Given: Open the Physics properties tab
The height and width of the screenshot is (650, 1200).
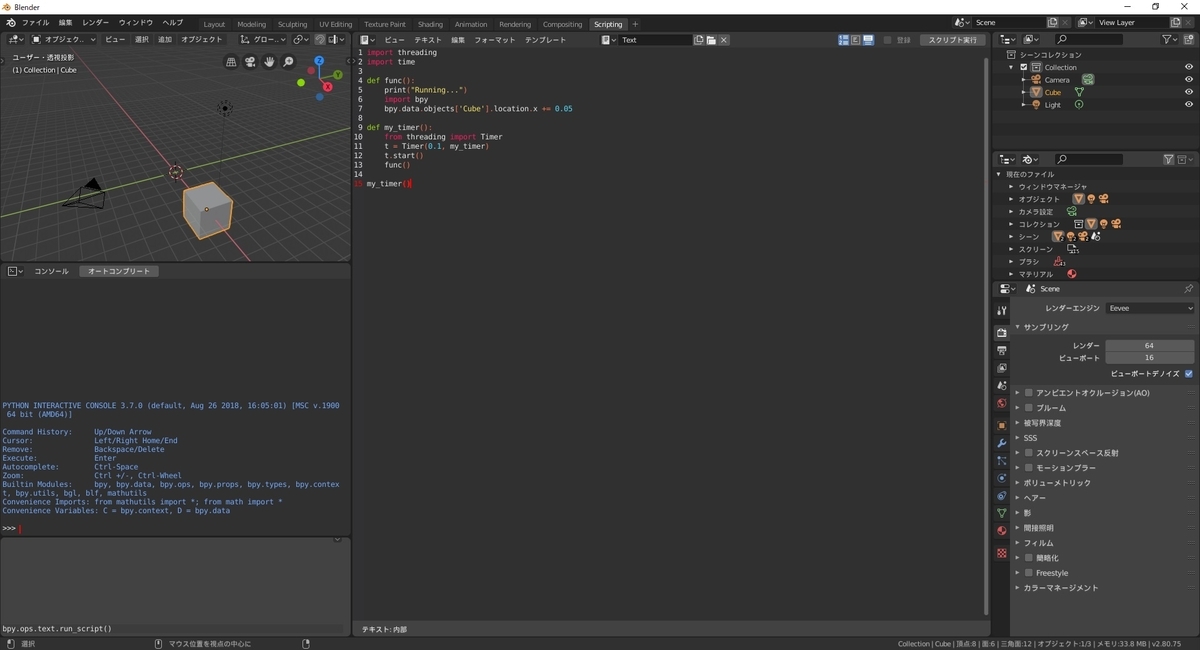Looking at the screenshot, I should tap(1001, 478).
